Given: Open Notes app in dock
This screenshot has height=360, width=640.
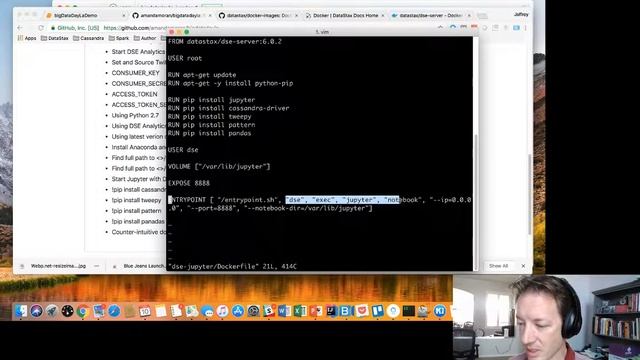Looking at the screenshot, I should (160, 311).
